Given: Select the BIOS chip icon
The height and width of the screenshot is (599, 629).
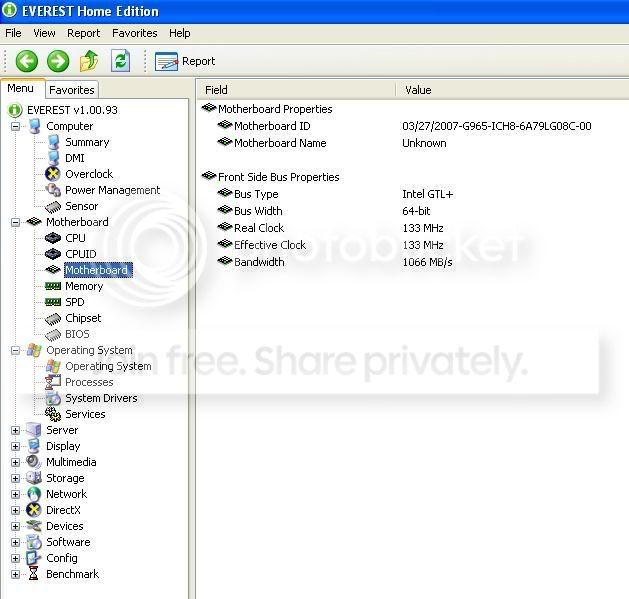Looking at the screenshot, I should point(53,335).
